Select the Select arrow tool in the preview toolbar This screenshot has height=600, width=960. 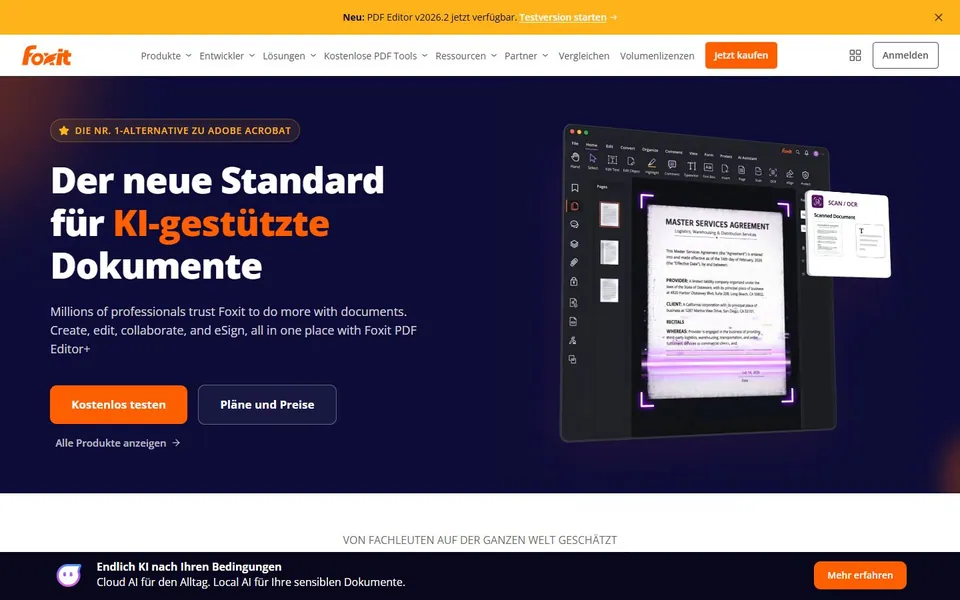[593, 162]
